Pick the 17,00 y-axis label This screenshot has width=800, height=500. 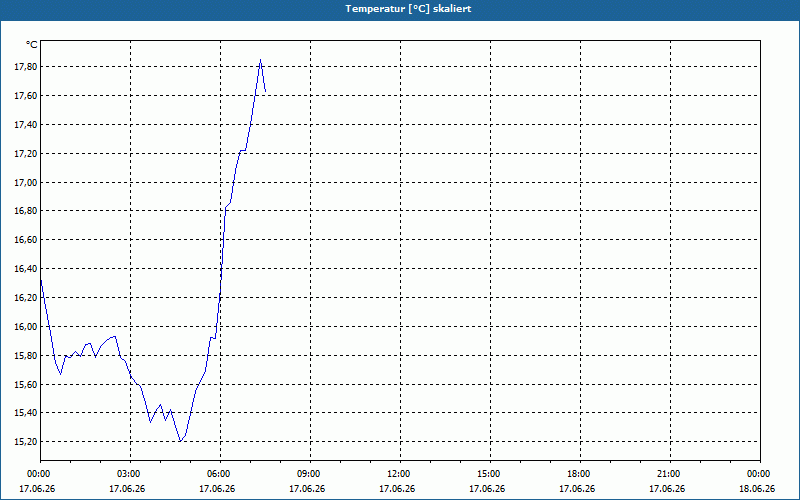24,183
